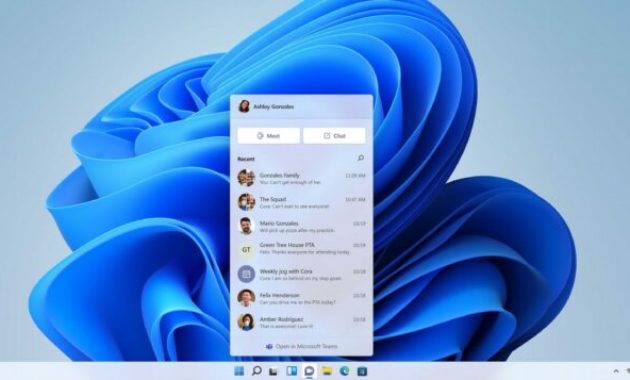Click Amber Rodriguez's profile picture
Image resolution: width=630 pixels, height=380 pixels.
246,322
